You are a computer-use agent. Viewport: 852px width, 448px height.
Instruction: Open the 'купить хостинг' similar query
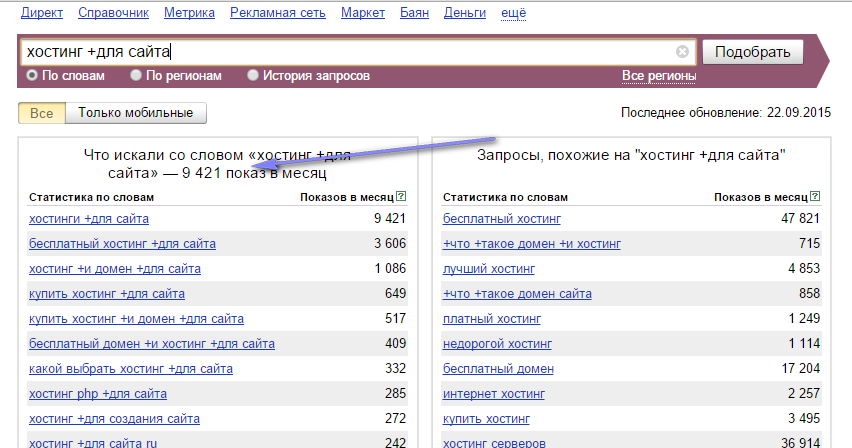(x=486, y=419)
